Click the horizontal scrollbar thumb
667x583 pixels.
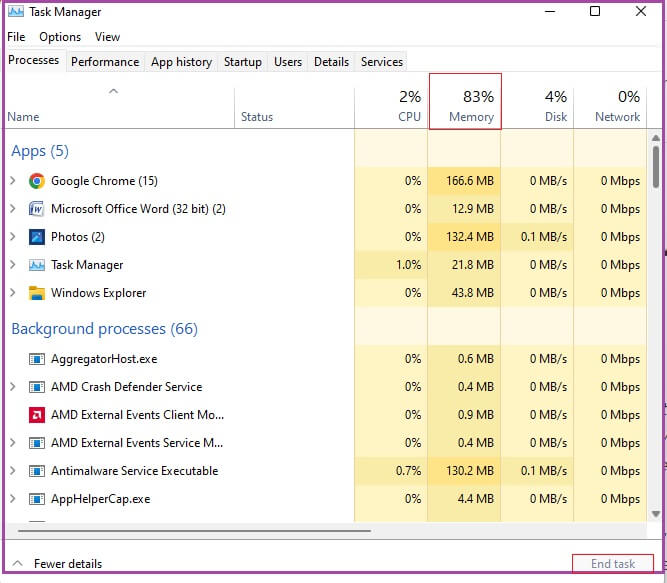194,531
